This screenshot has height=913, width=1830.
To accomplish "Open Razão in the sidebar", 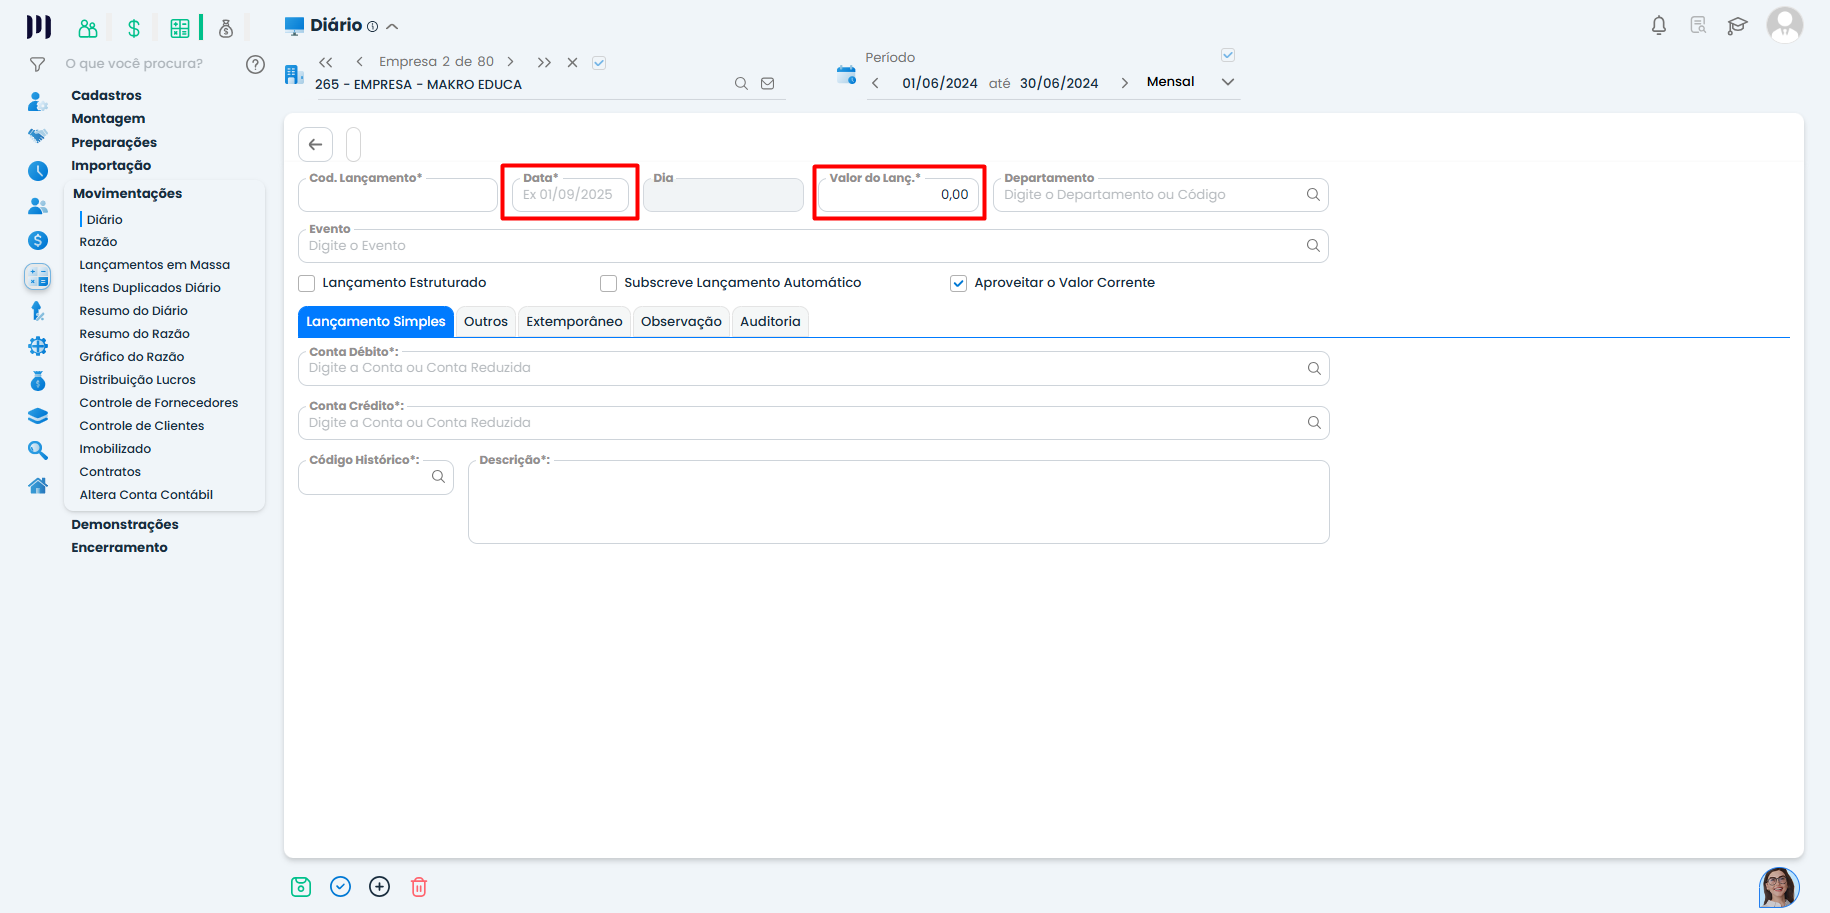I will pos(98,242).
